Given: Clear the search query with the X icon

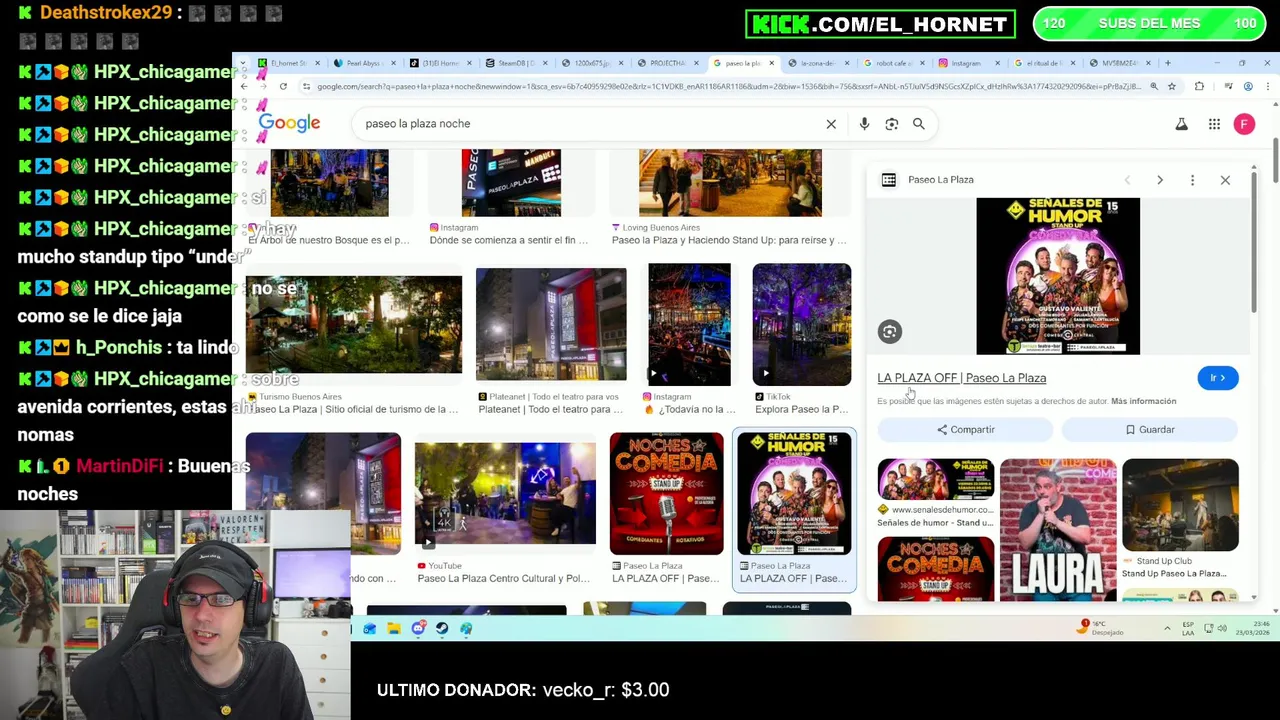Looking at the screenshot, I should click(x=830, y=124).
